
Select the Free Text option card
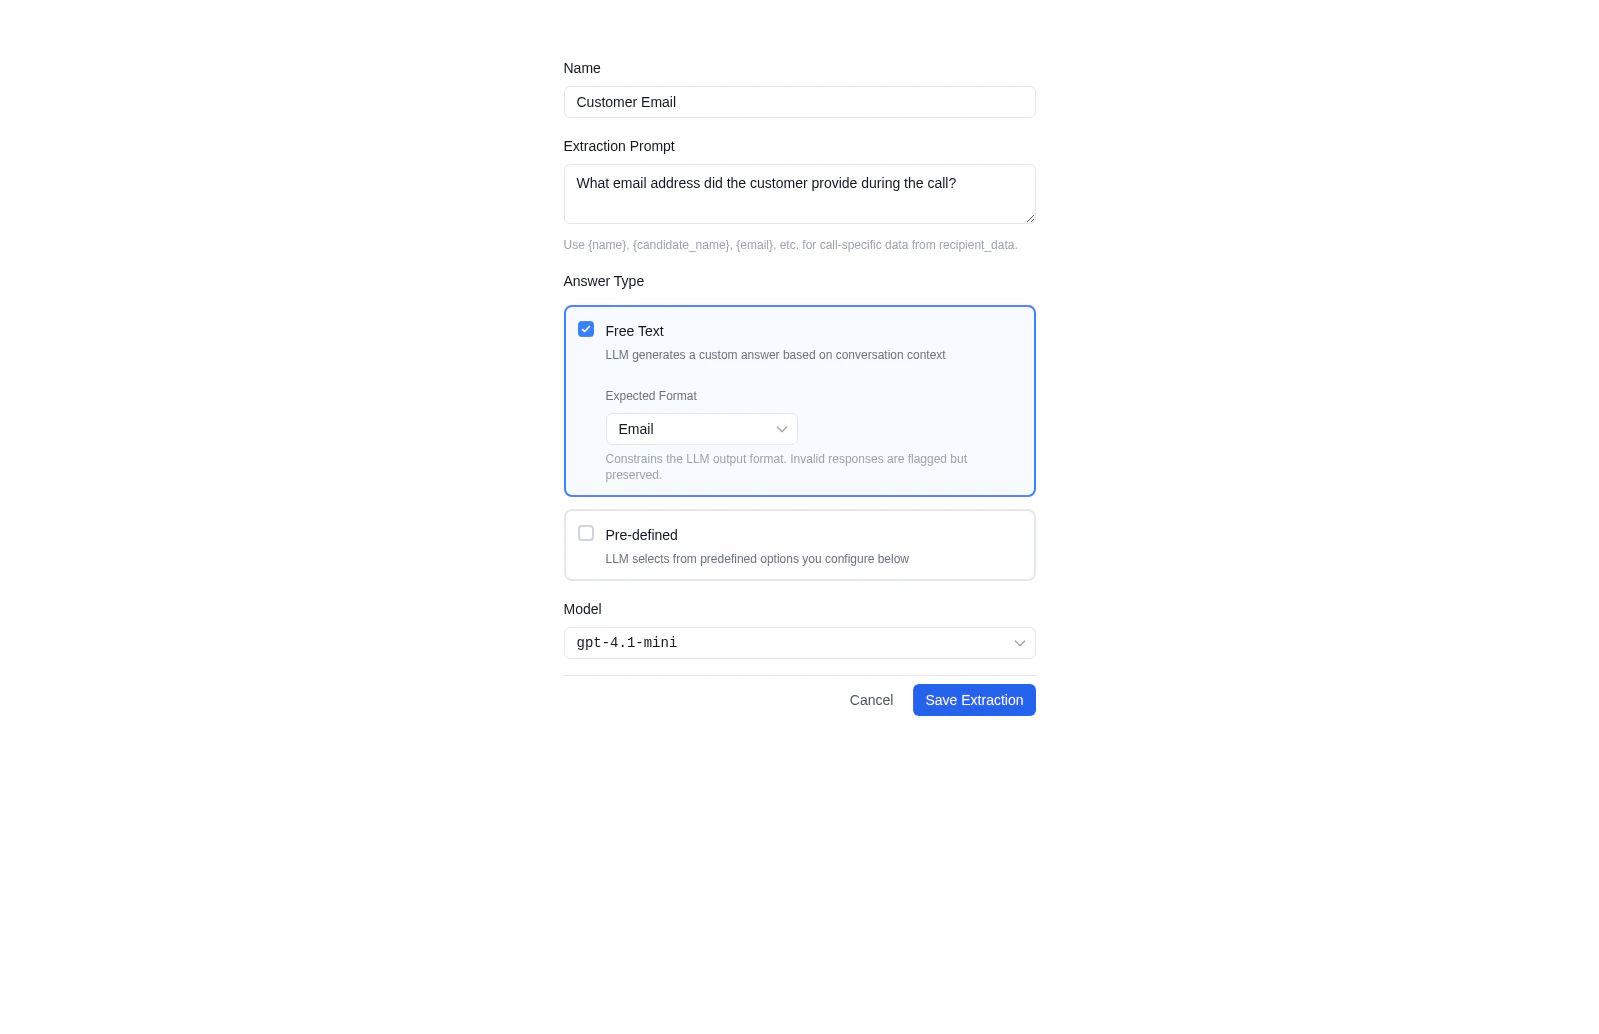[799, 401]
